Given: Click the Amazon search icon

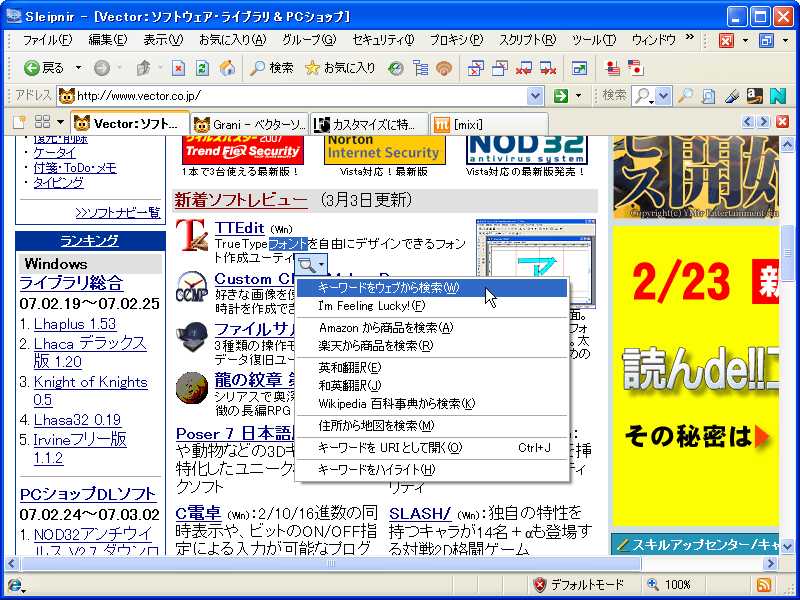Looking at the screenshot, I should (x=755, y=95).
